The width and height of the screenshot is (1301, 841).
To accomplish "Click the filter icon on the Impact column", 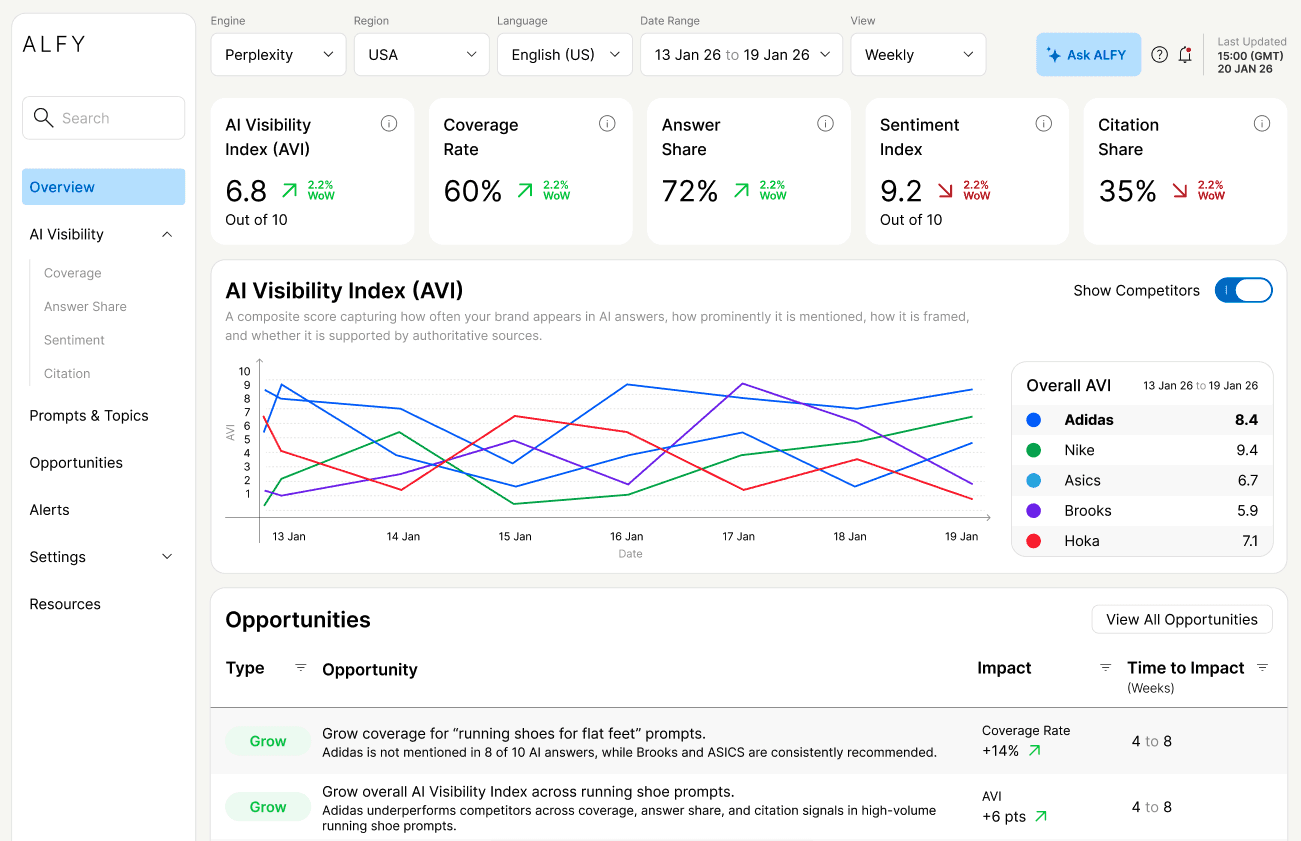I will 1105,667.
